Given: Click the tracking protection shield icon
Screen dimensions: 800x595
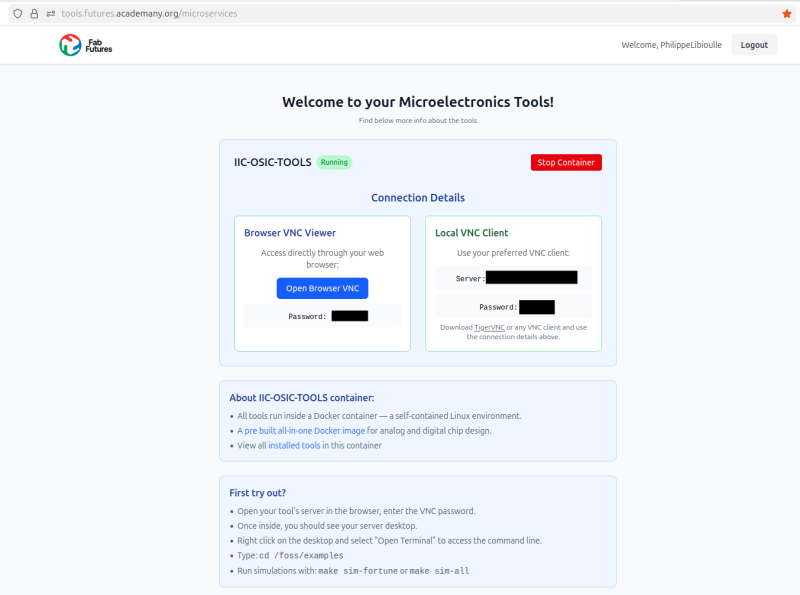Looking at the screenshot, I should [x=17, y=14].
